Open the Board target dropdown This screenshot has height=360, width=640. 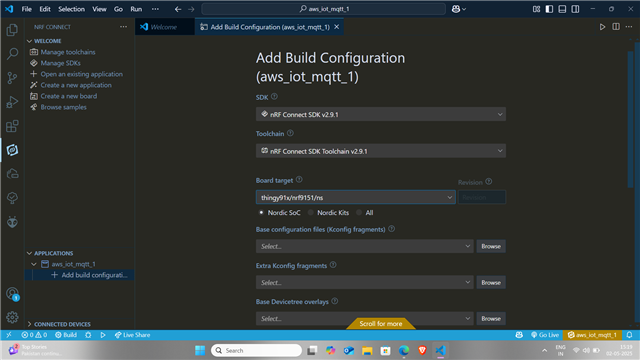(356, 198)
